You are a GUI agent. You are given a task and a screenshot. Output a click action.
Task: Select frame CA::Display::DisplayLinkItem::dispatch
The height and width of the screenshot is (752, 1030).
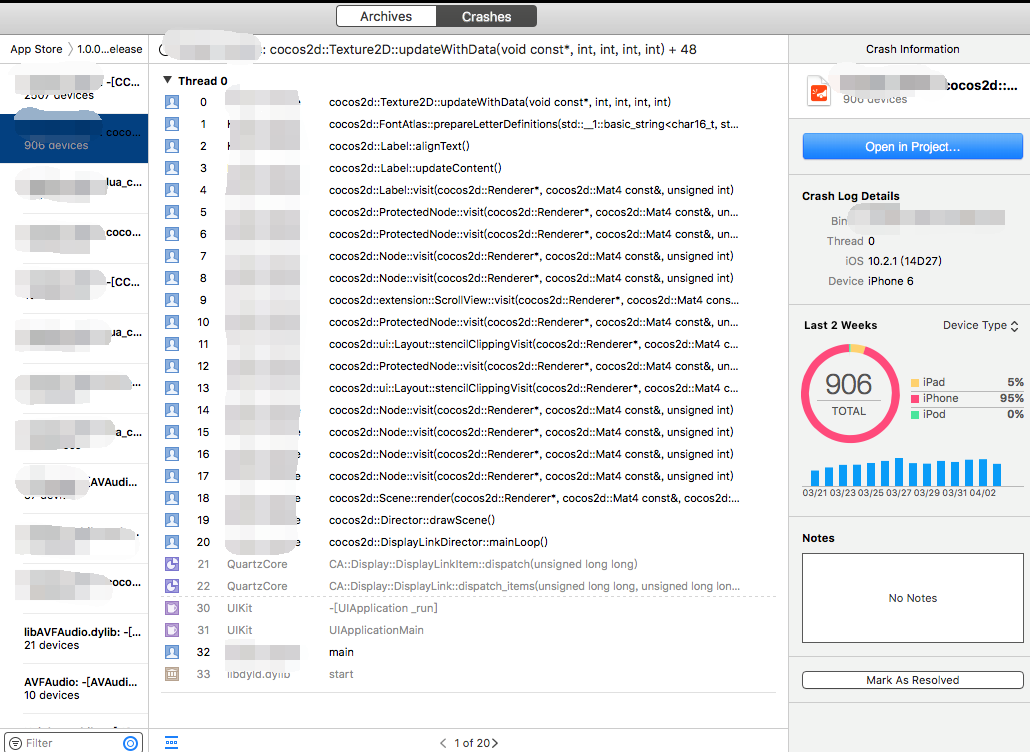click(x=483, y=564)
